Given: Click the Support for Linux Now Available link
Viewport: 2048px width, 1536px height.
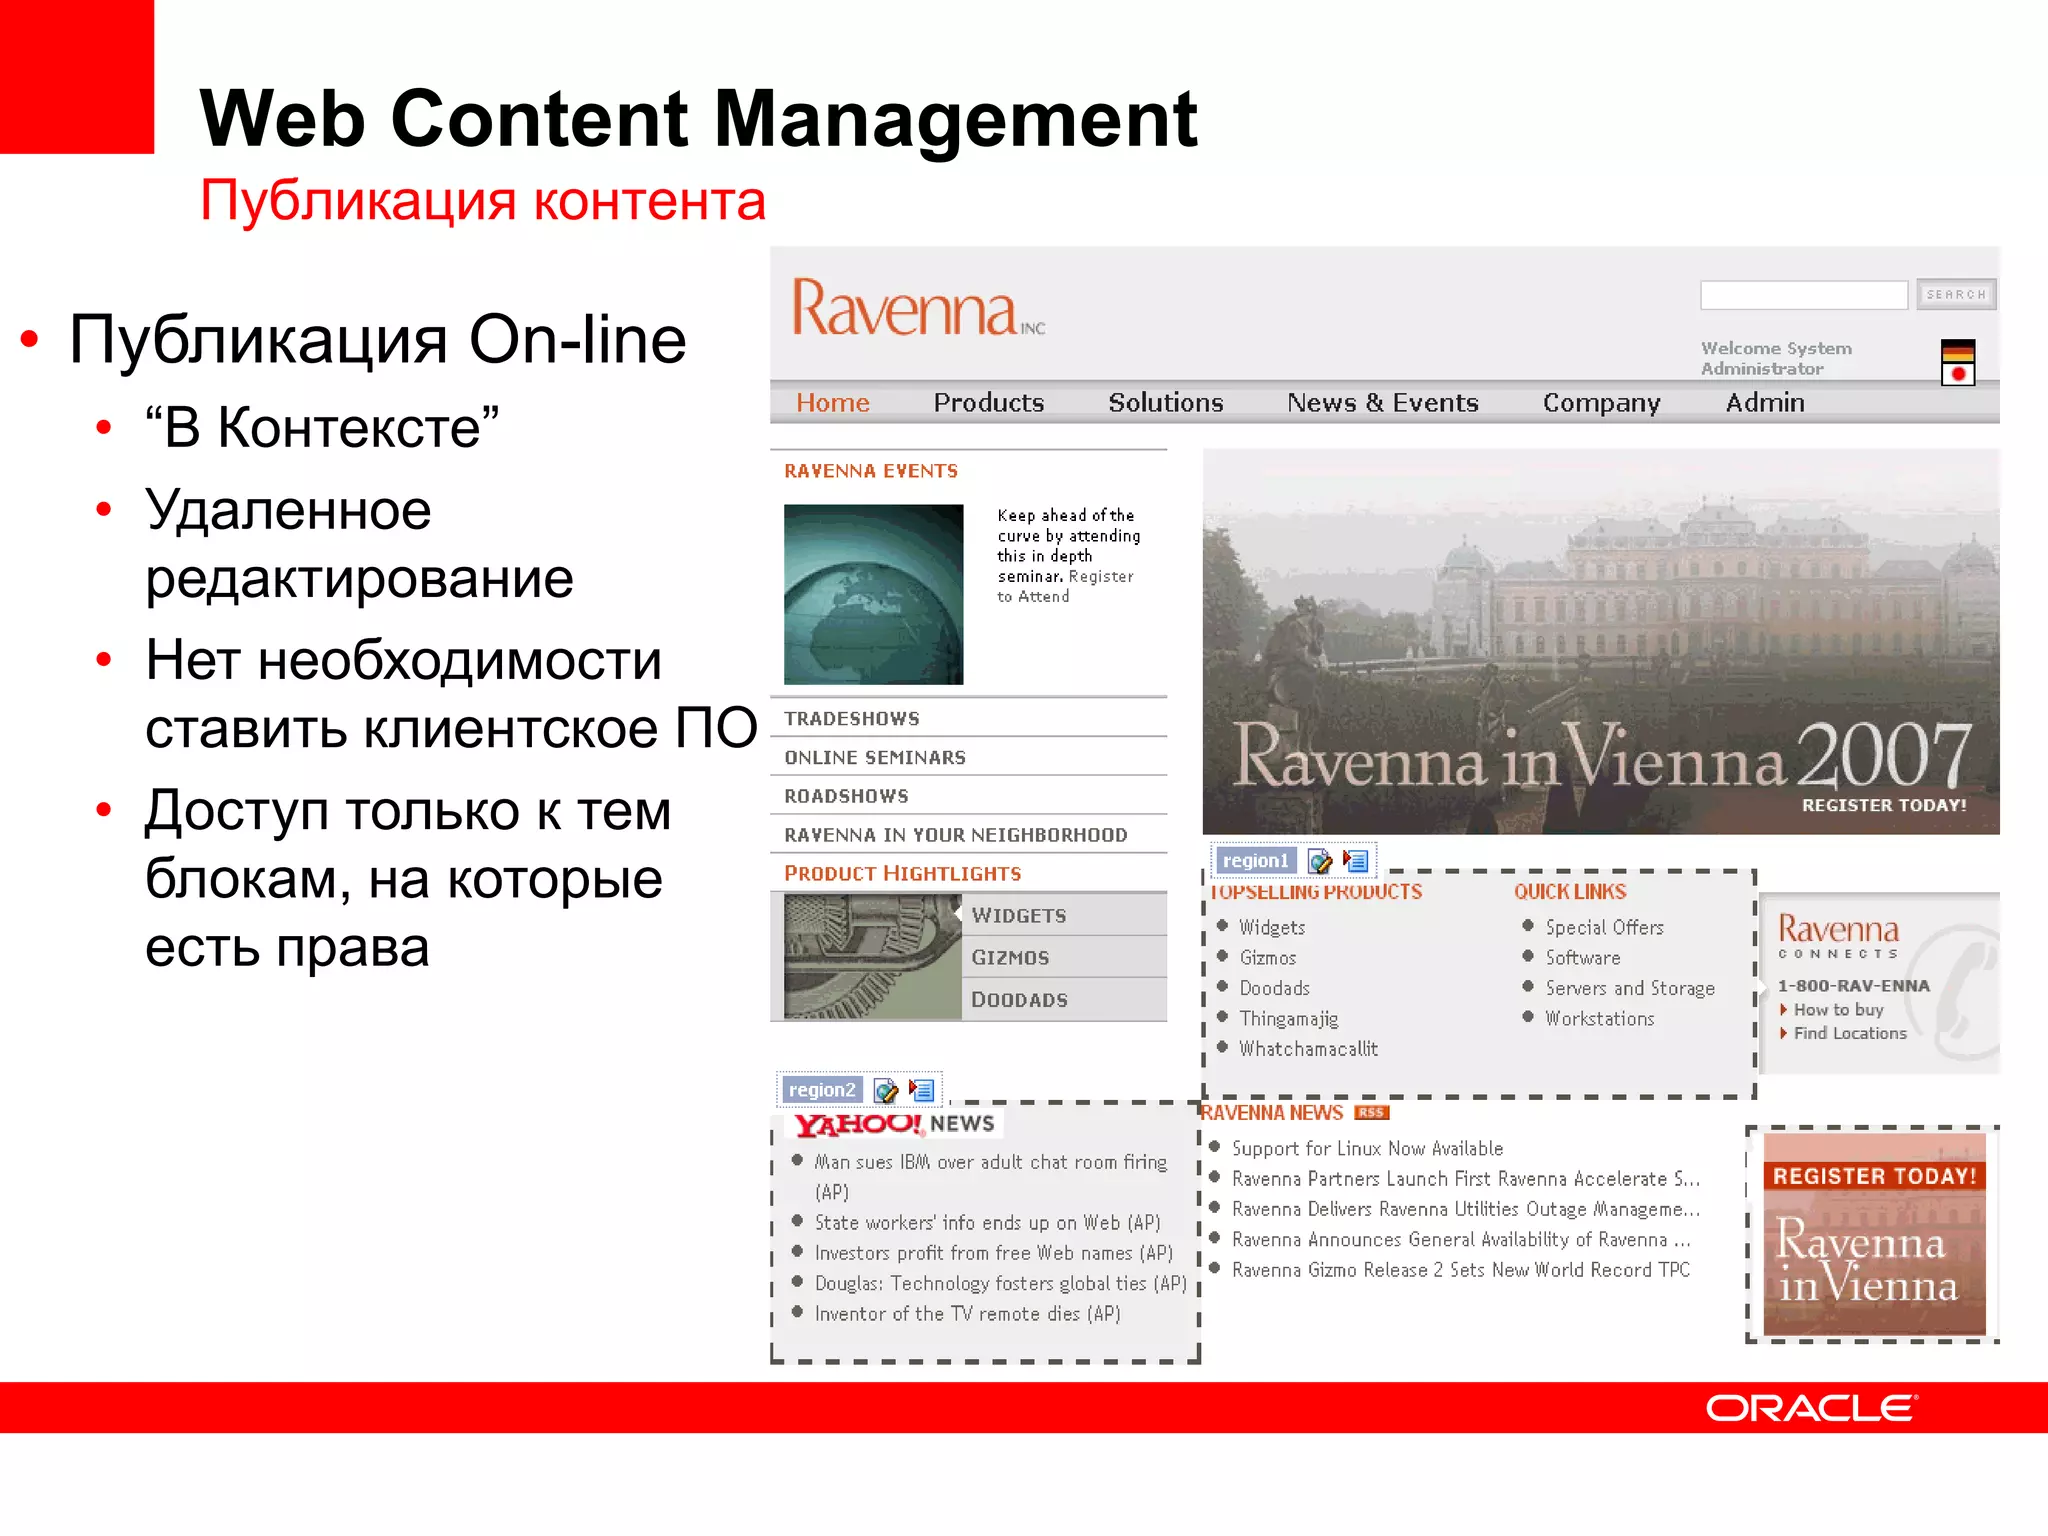Looking at the screenshot, I should (1366, 1149).
